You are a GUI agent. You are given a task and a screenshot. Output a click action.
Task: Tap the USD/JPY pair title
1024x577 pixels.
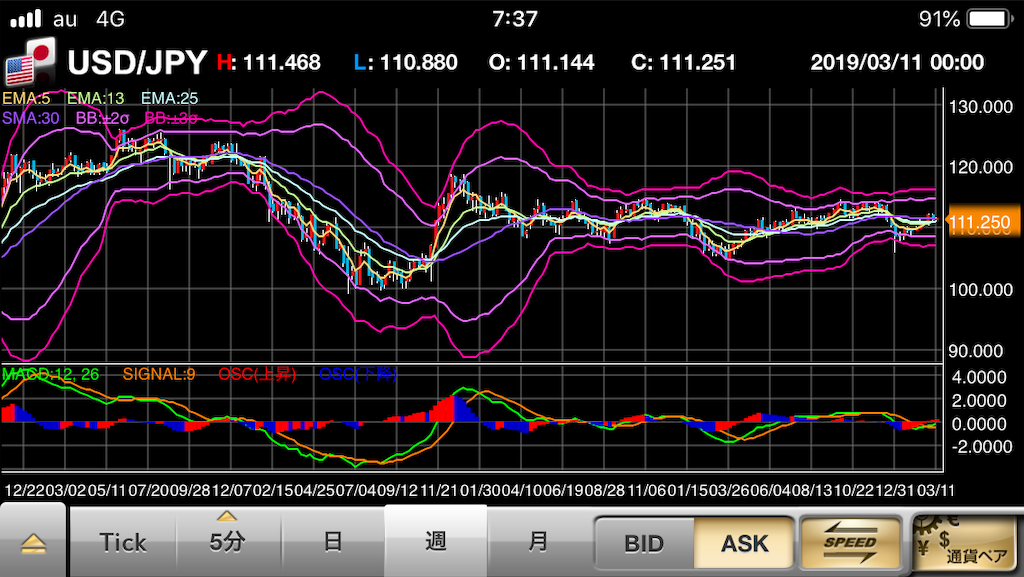138,63
